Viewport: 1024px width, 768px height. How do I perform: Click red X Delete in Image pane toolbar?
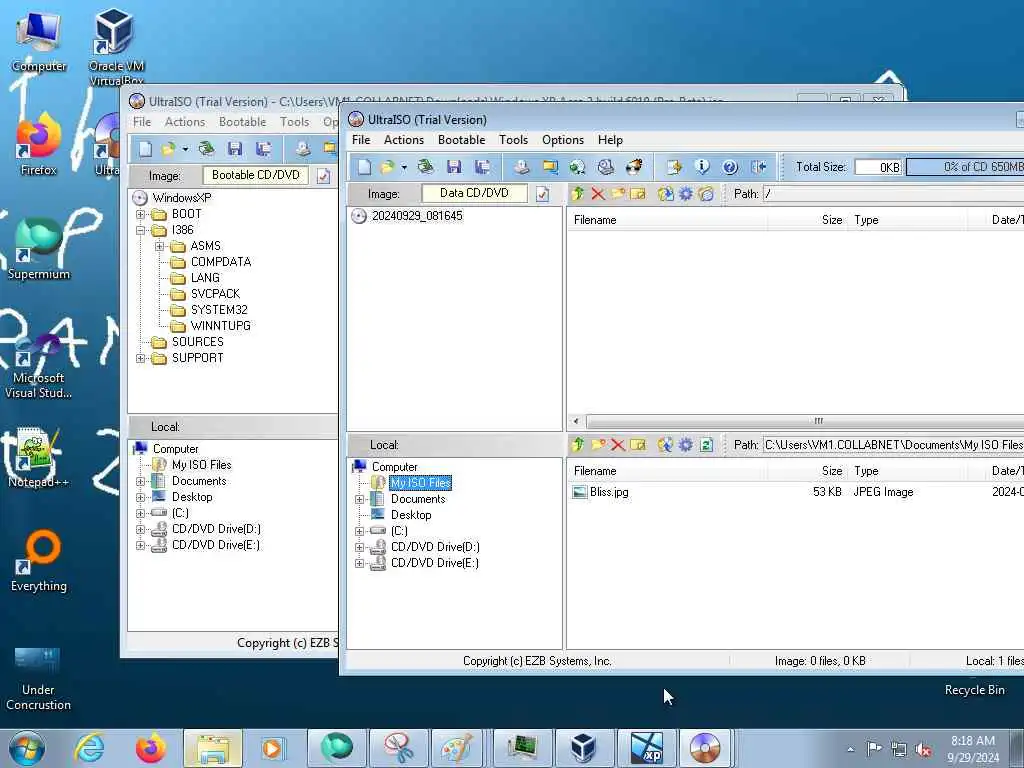click(598, 194)
